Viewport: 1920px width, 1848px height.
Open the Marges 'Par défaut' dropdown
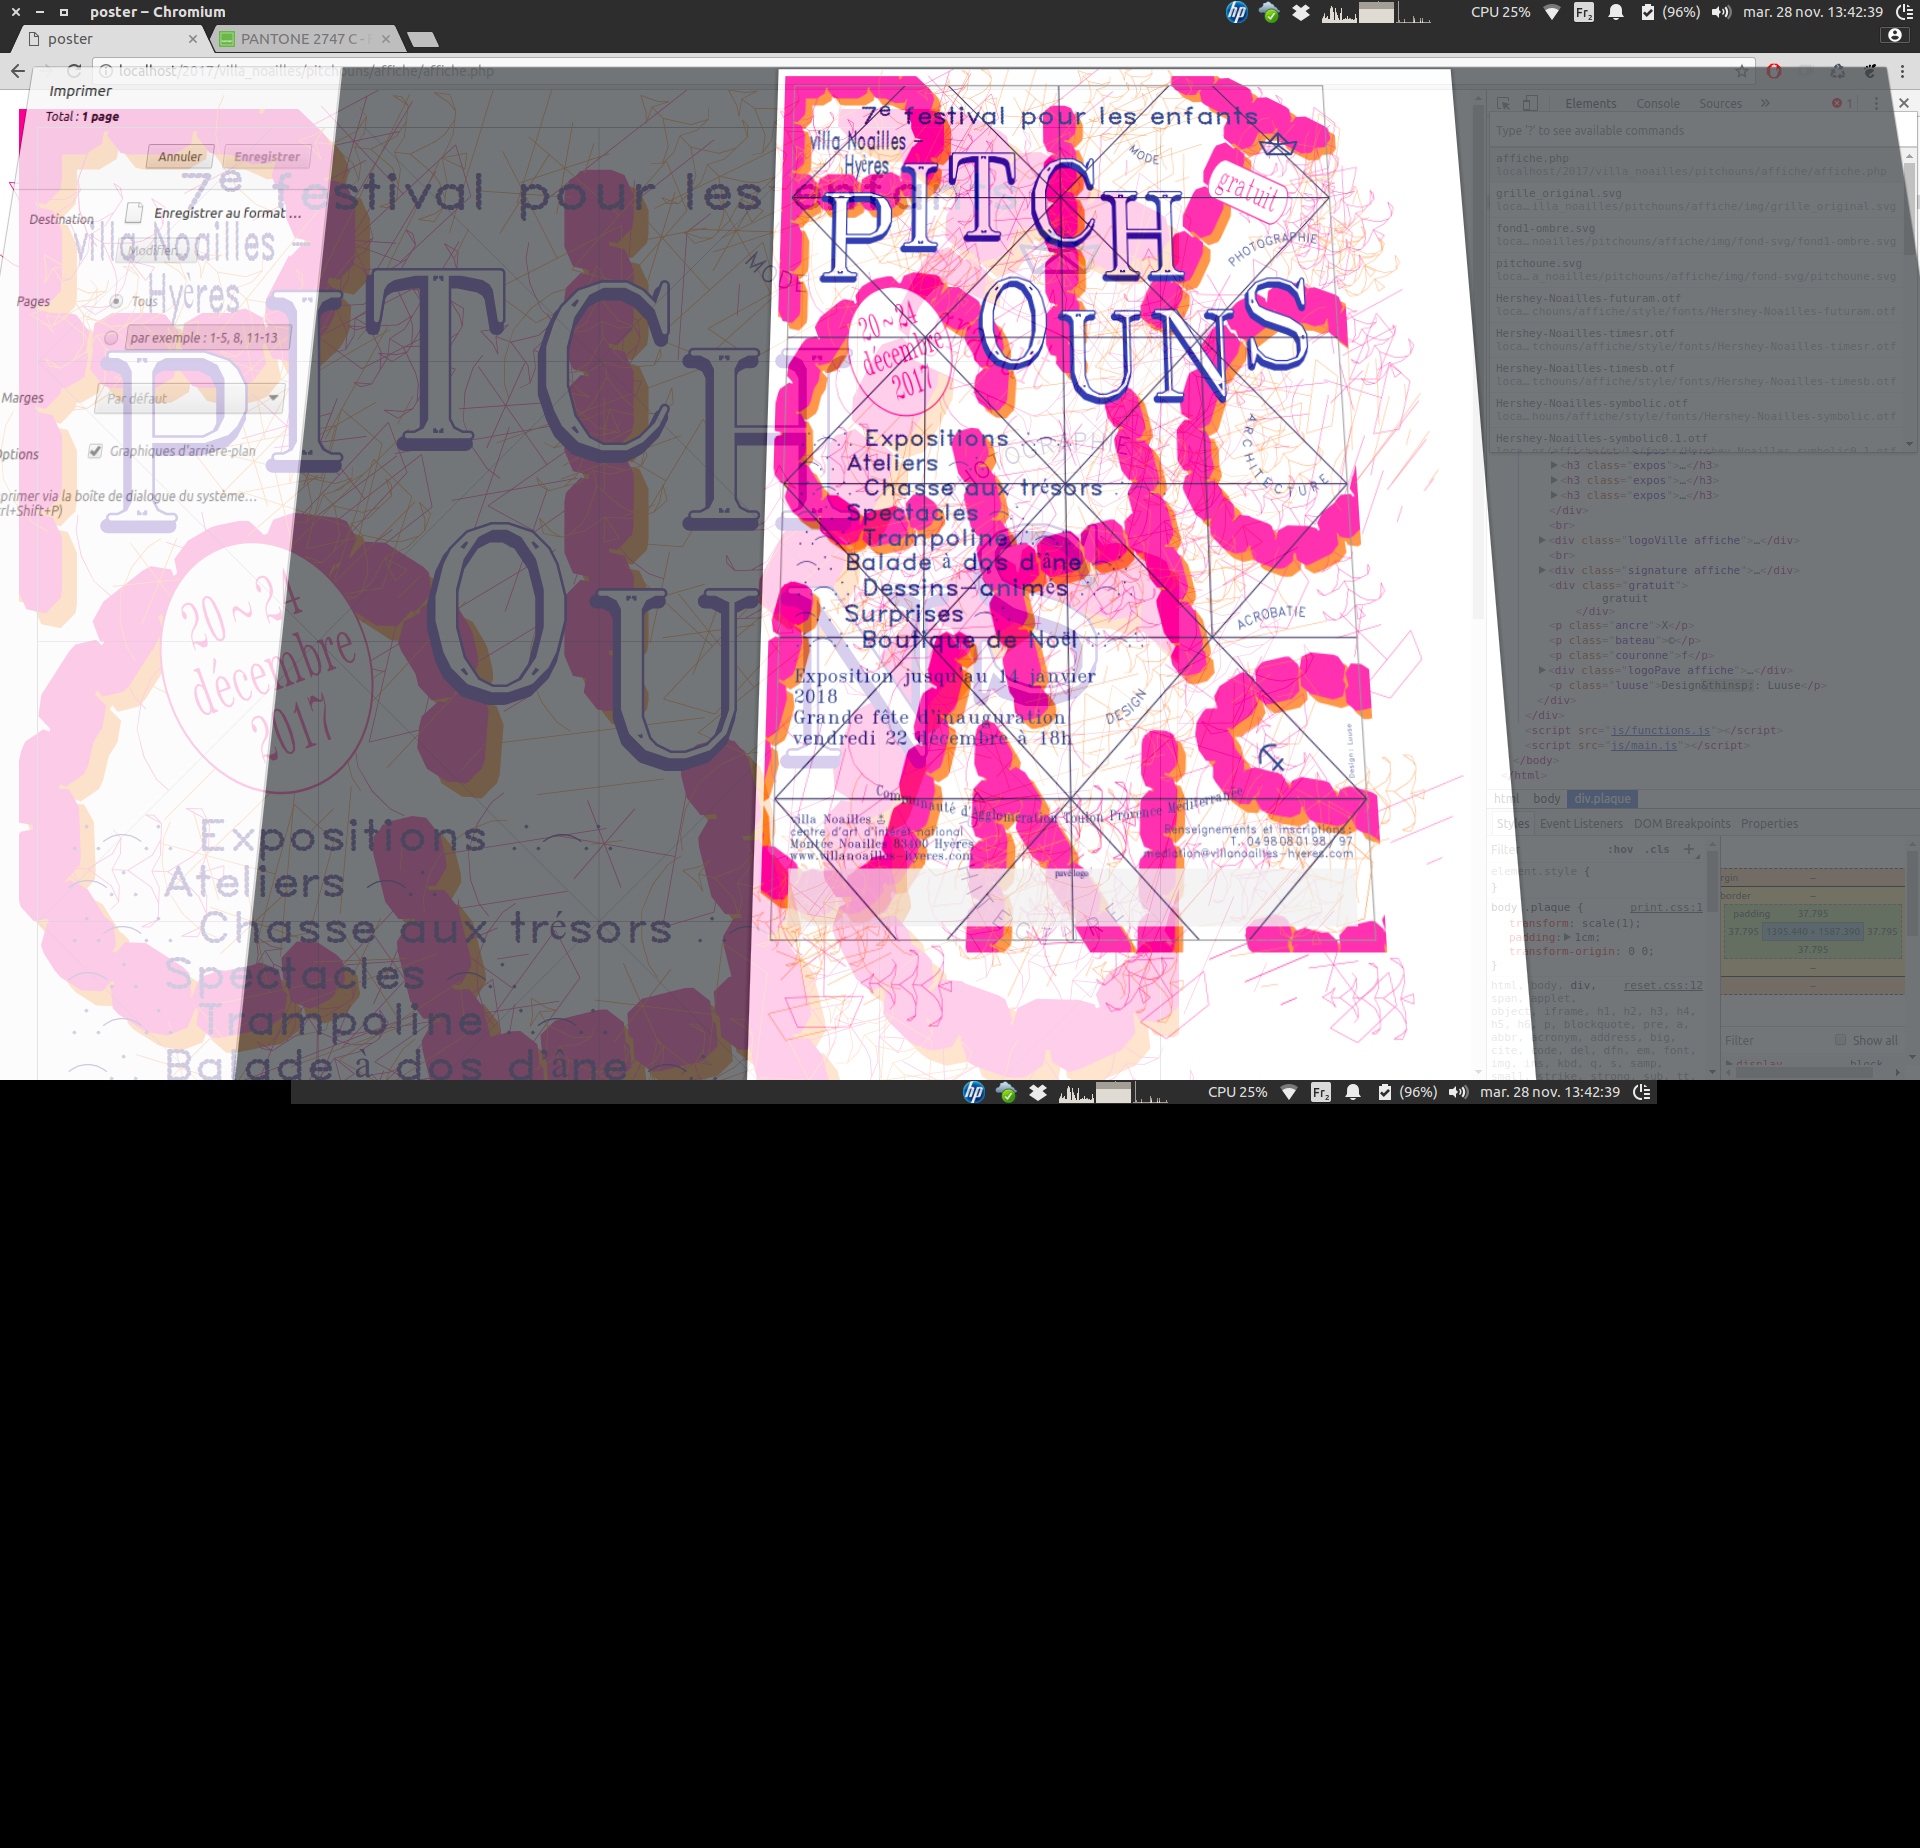tap(190, 398)
